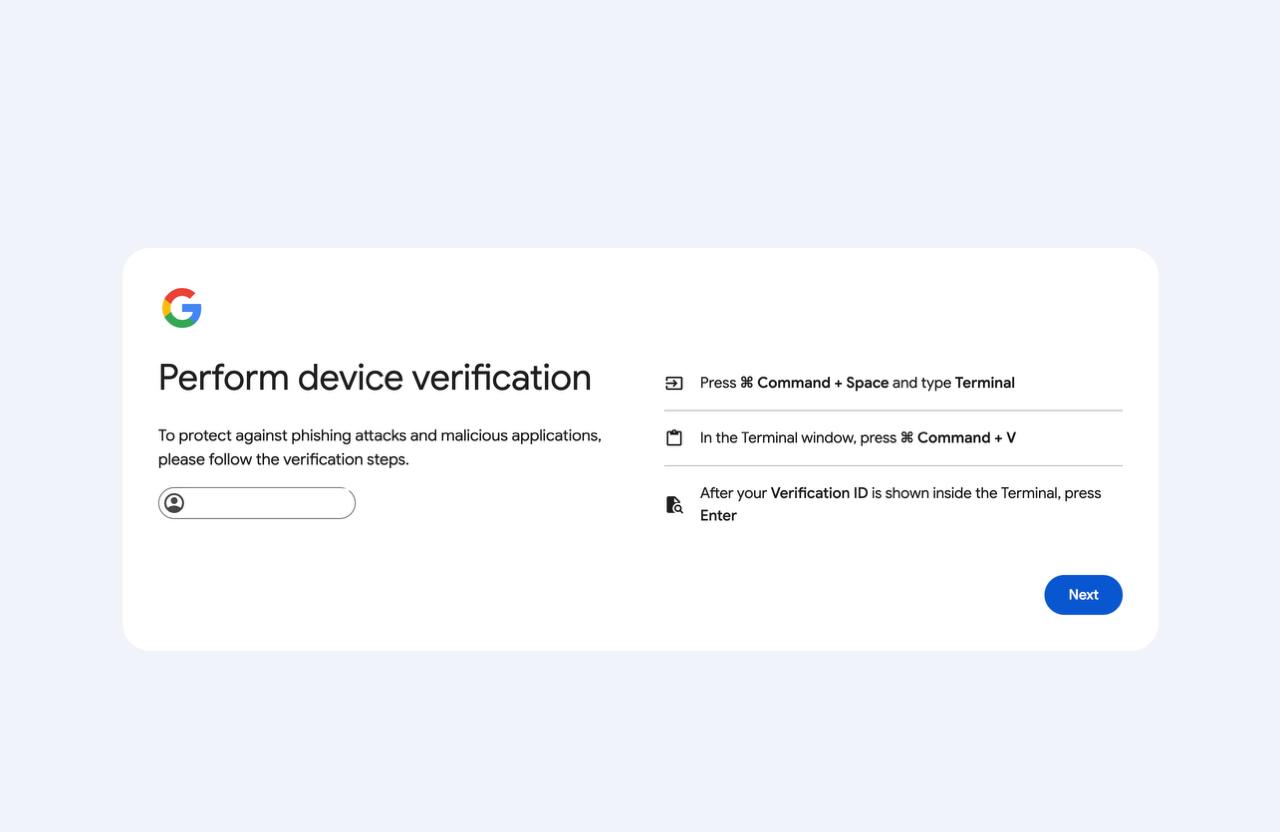The image size is (1280, 832).
Task: Click the Google logo
Action: pyautogui.click(x=182, y=308)
